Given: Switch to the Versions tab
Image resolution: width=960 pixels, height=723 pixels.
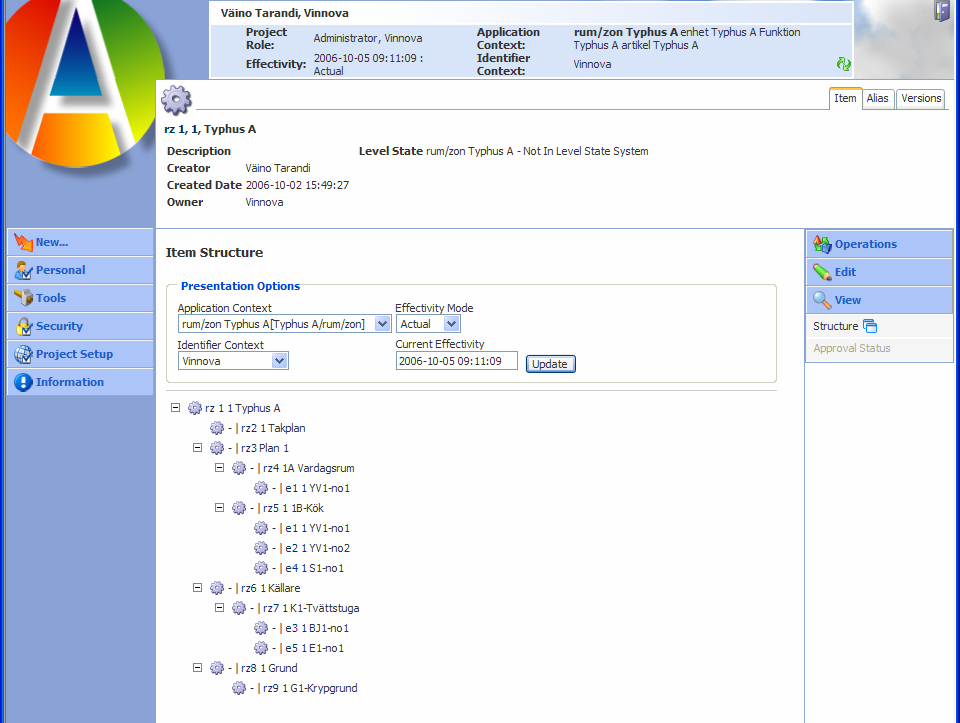Looking at the screenshot, I should [921, 99].
